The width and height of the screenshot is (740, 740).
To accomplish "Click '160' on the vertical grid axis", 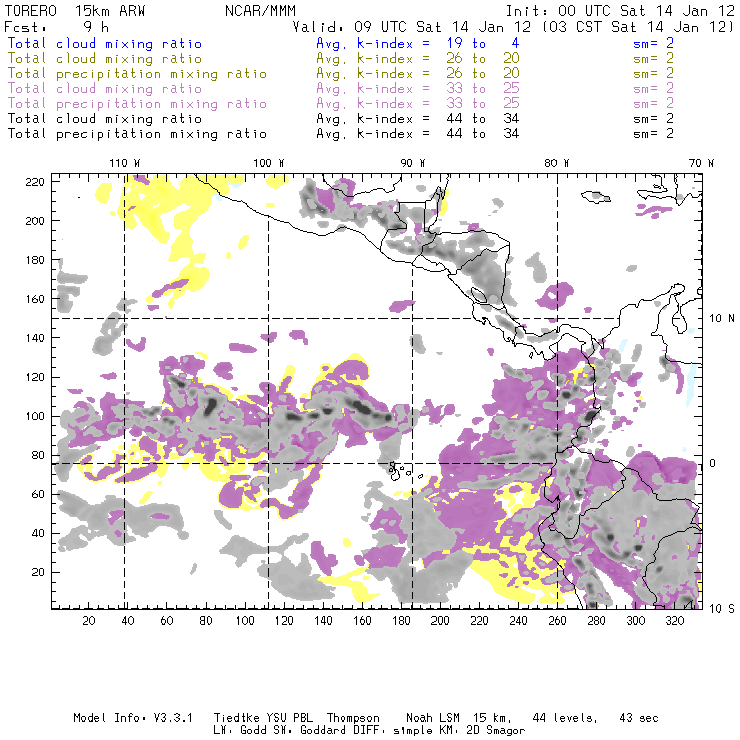I will (x=35, y=299).
